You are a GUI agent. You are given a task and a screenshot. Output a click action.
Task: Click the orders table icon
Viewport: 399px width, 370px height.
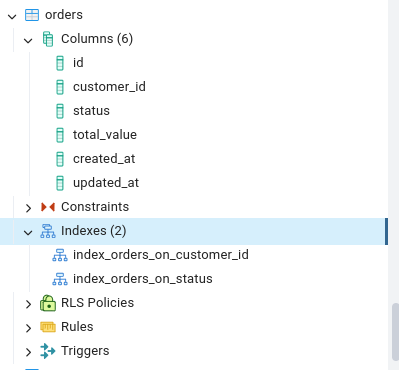[x=32, y=15]
